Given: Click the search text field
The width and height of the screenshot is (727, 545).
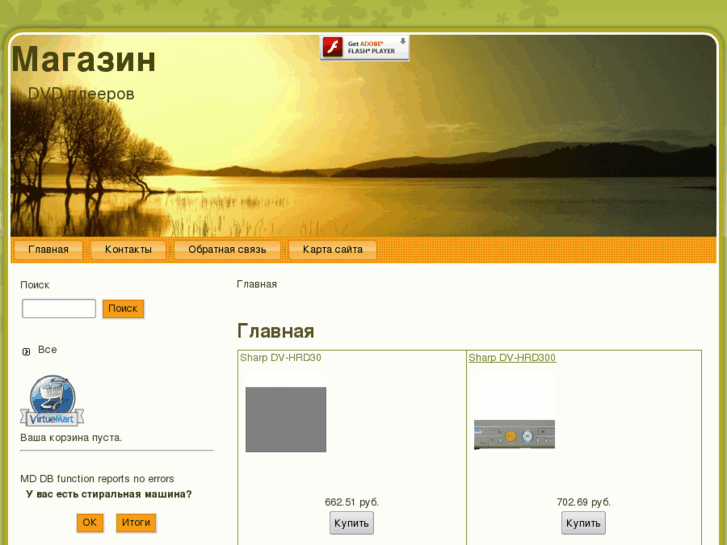Looking at the screenshot, I should click(59, 308).
